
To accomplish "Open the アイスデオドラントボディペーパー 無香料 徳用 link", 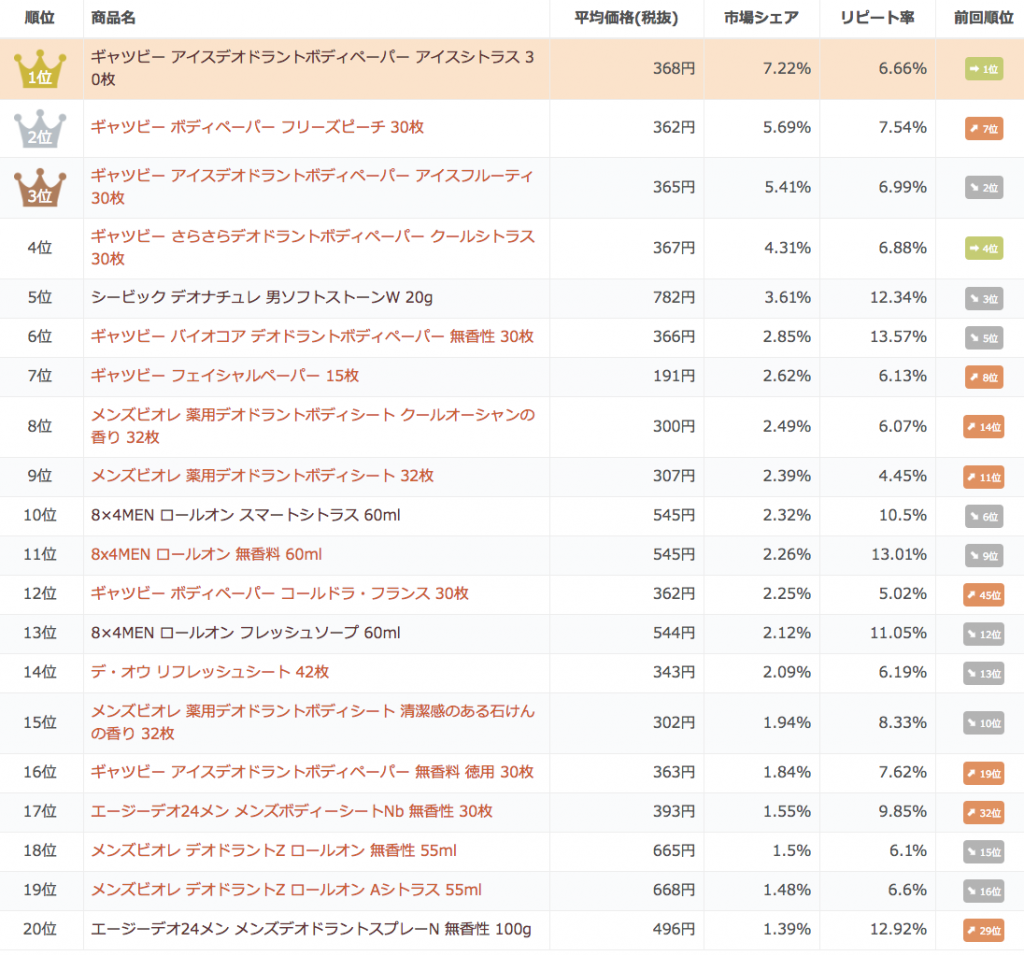I will click(312, 772).
